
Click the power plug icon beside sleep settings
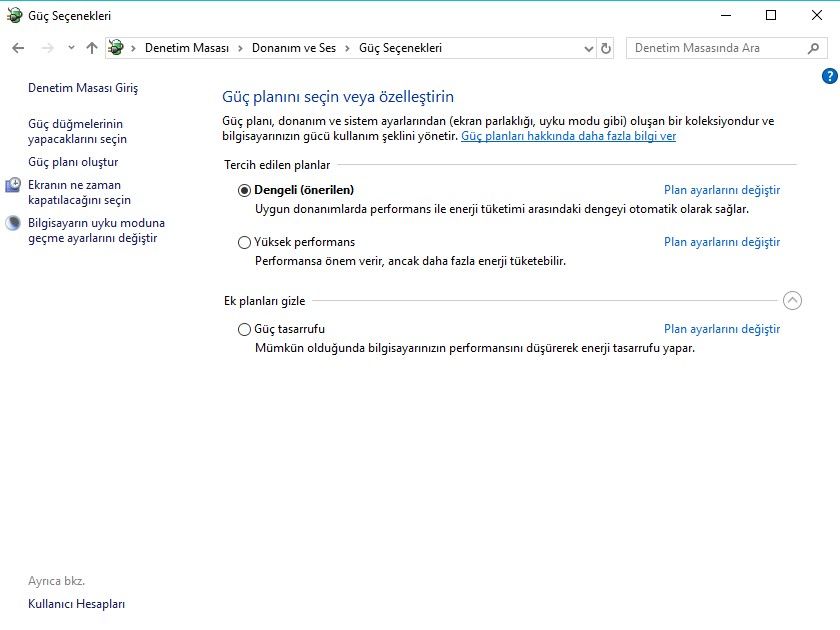12,223
